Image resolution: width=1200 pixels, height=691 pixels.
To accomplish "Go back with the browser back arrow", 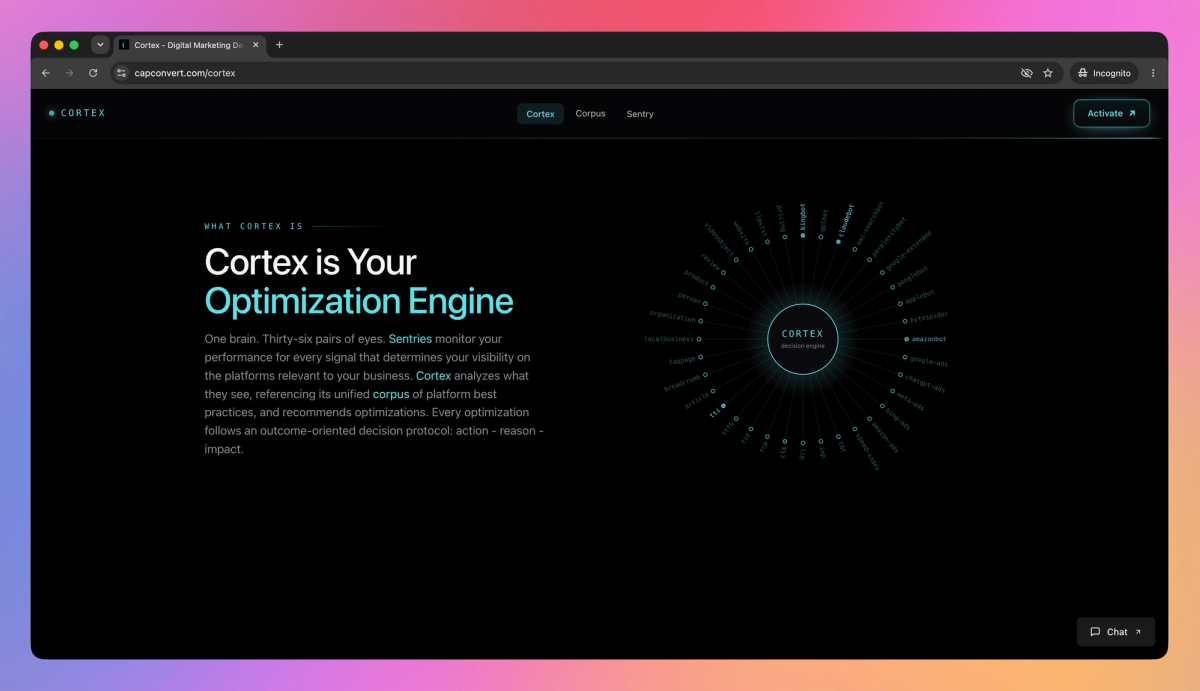I will click(46, 73).
